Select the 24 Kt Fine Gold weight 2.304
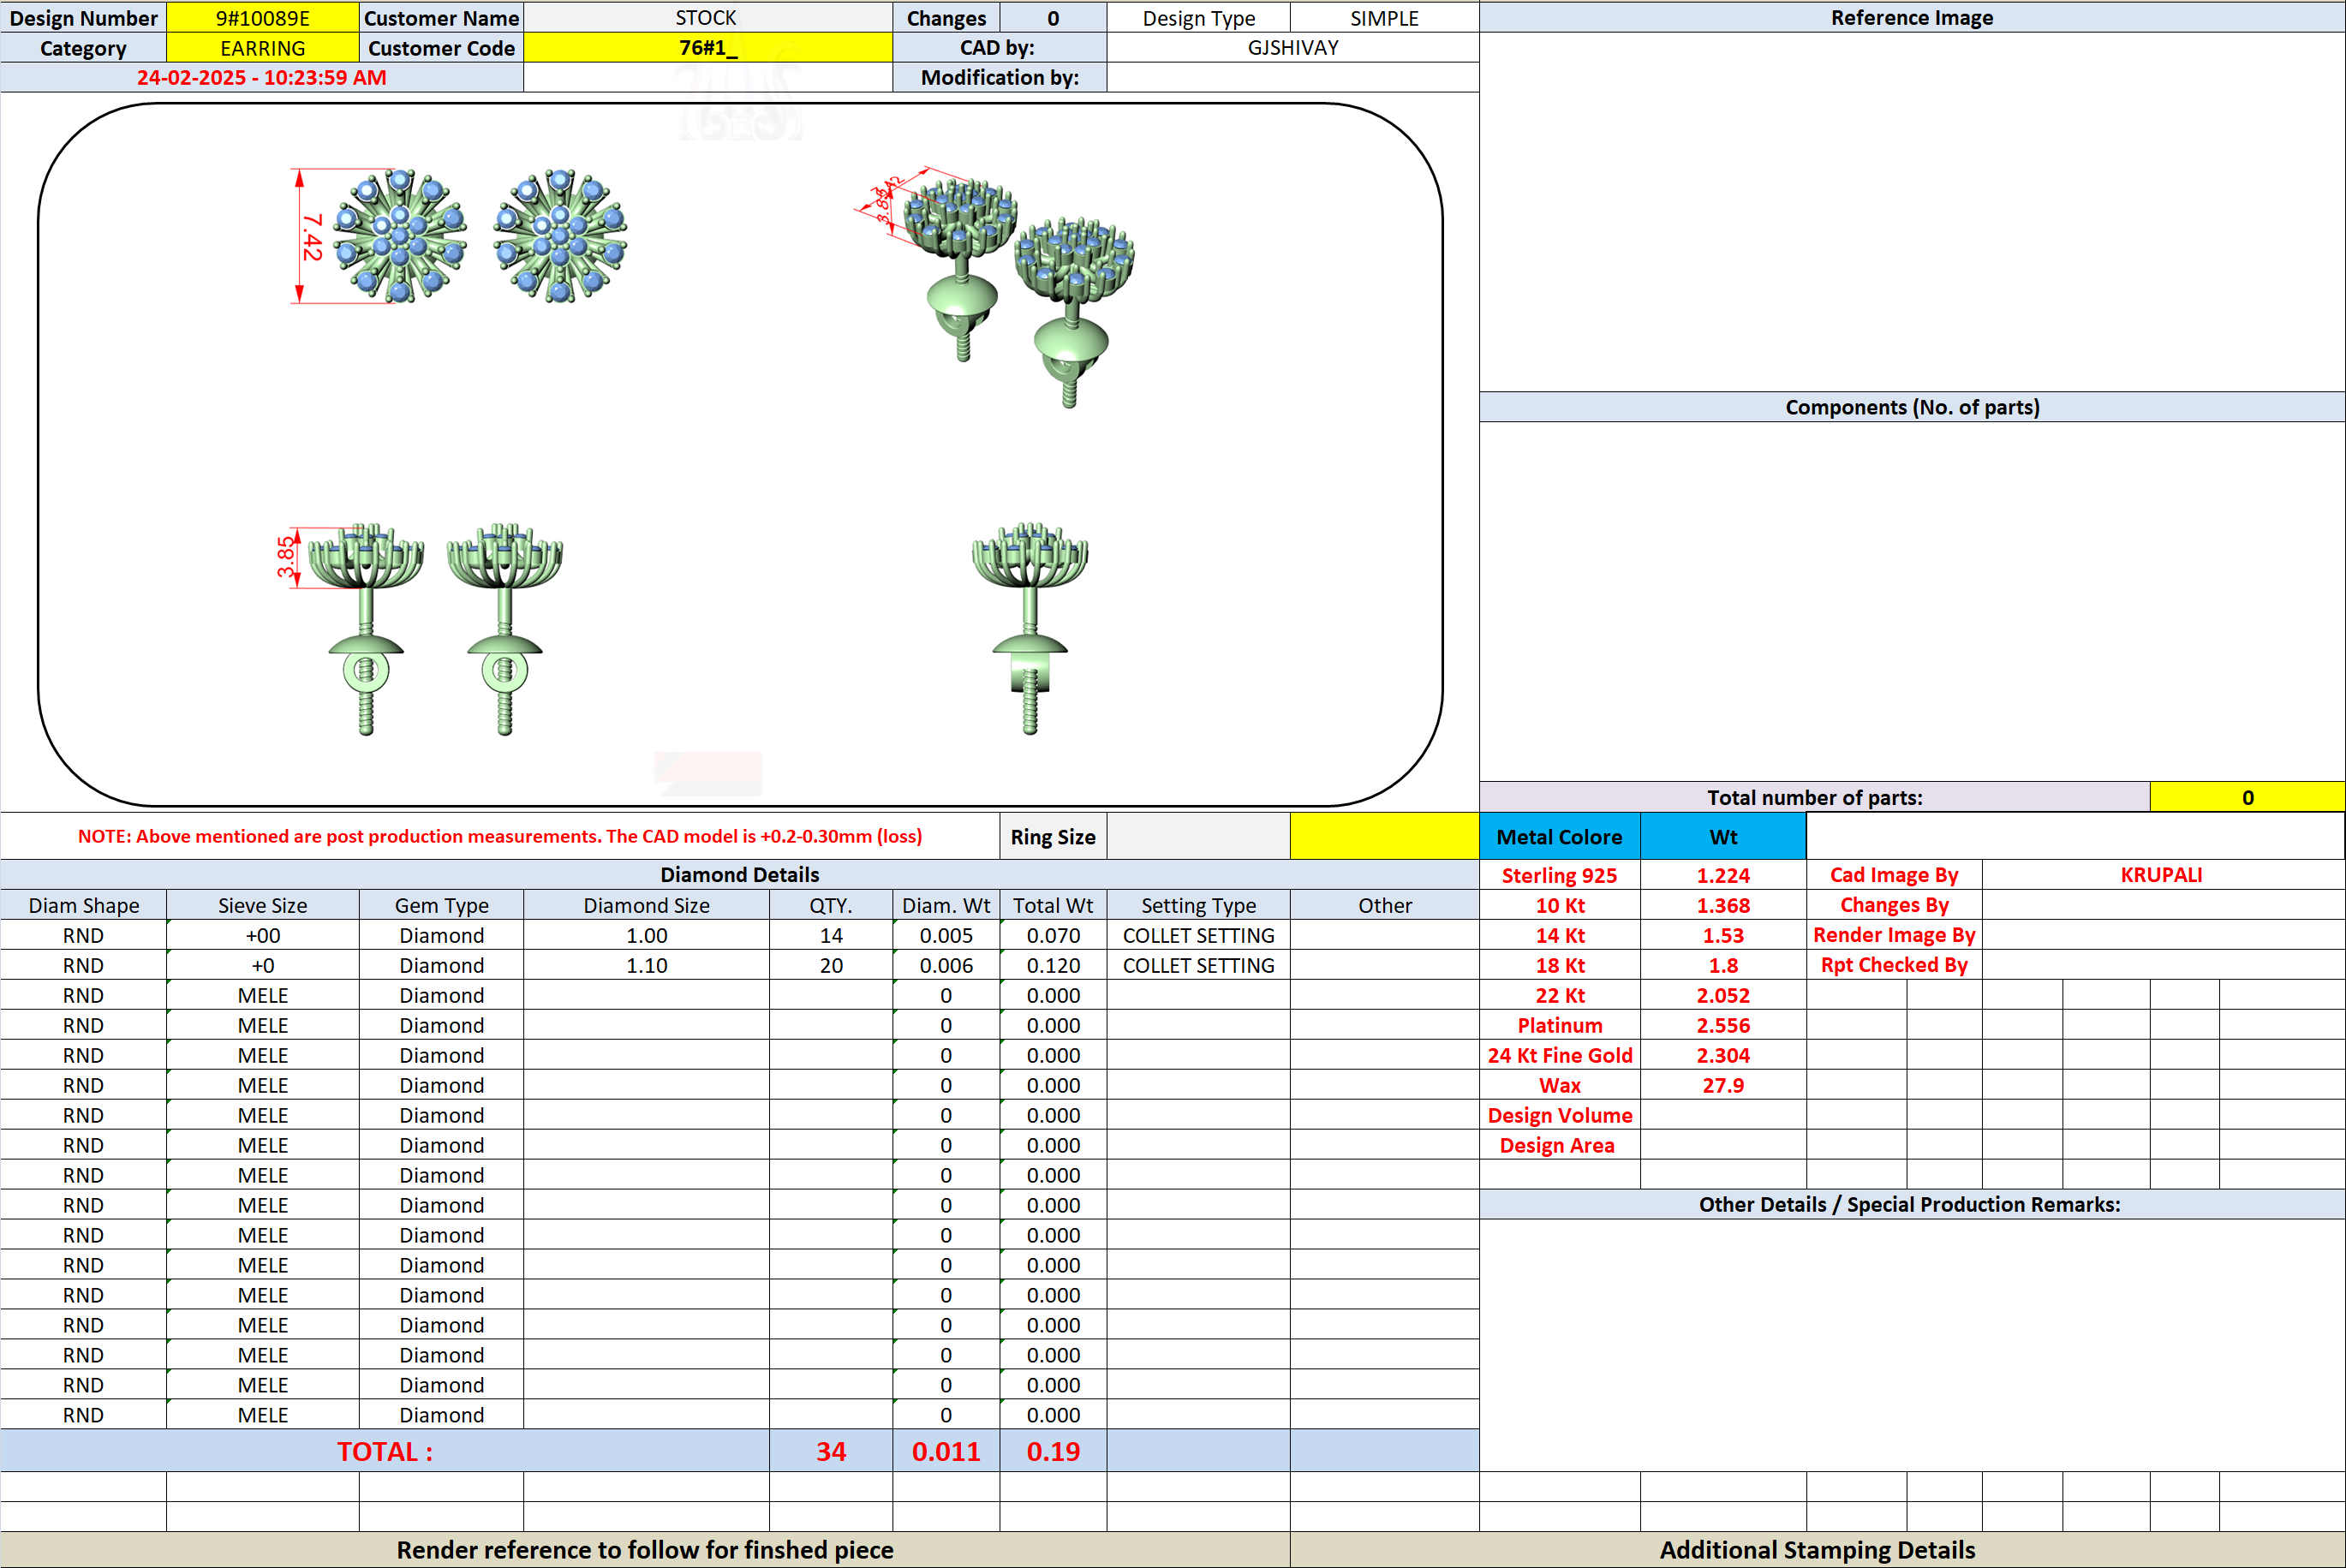The image size is (2346, 1568). pyautogui.click(x=1723, y=1055)
